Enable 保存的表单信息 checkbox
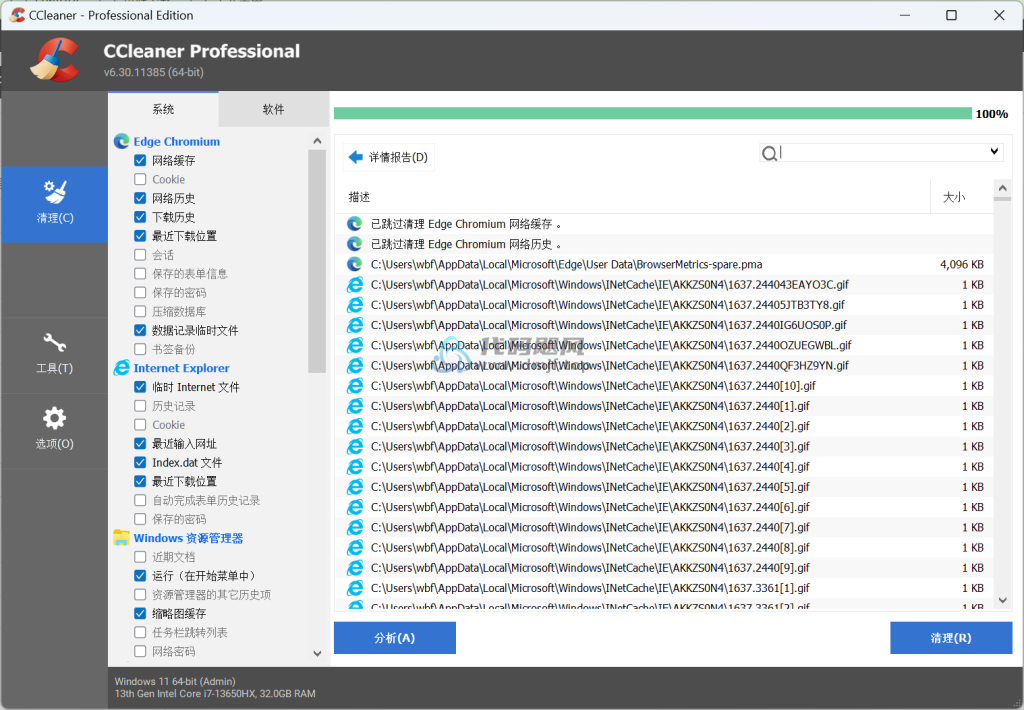The width and height of the screenshot is (1024, 710). click(x=140, y=274)
